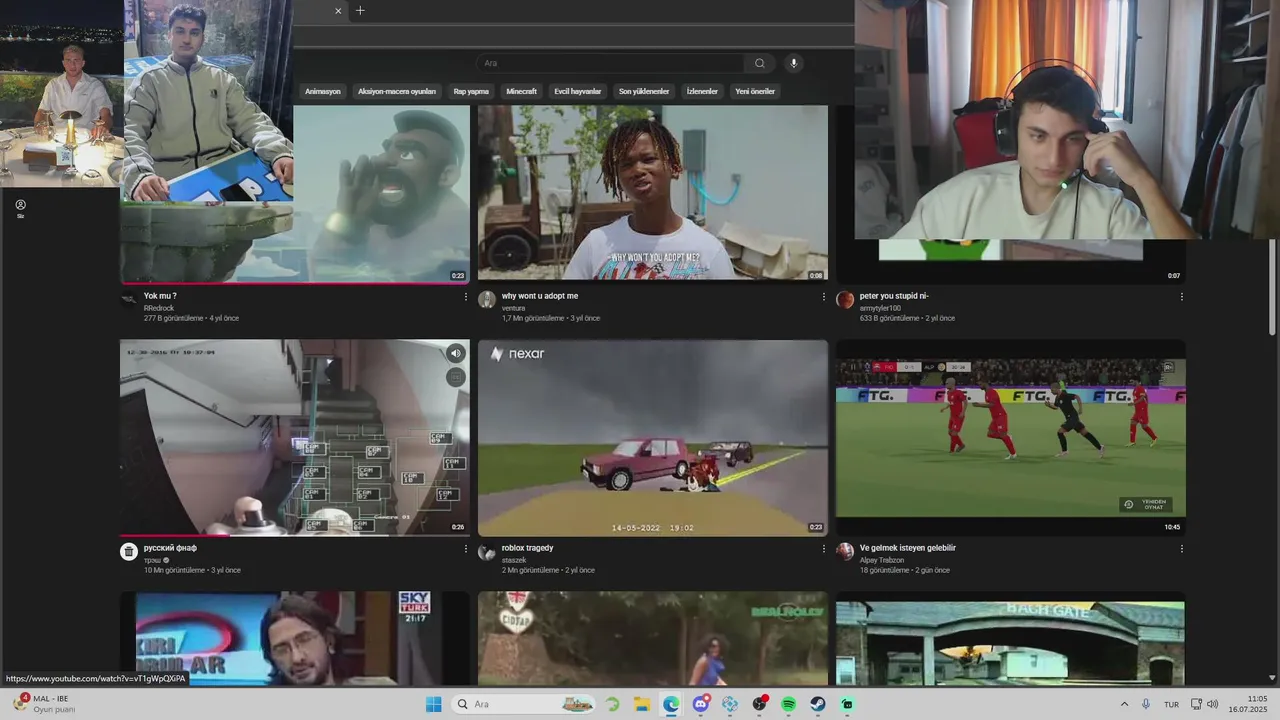The height and width of the screenshot is (720, 1280).
Task: Open ventura channel avatar
Action: 487,300
